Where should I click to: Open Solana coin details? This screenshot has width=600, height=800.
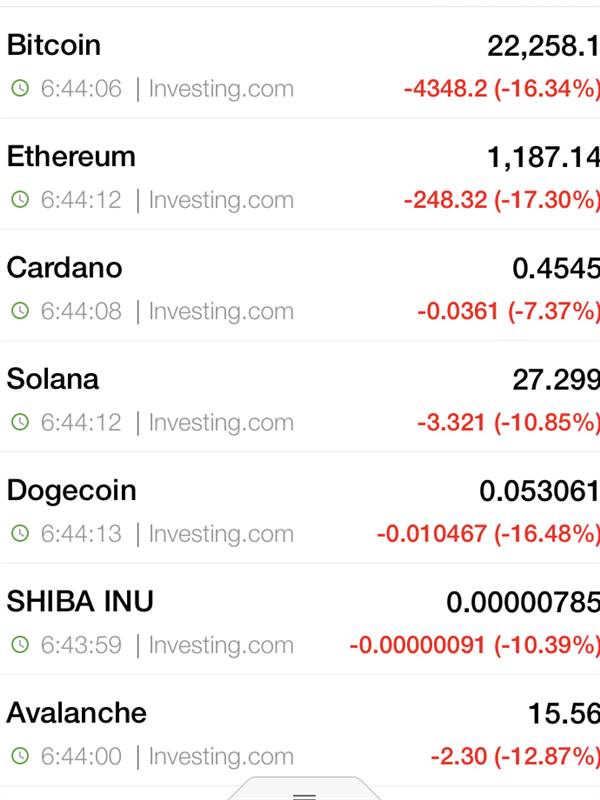click(300, 396)
